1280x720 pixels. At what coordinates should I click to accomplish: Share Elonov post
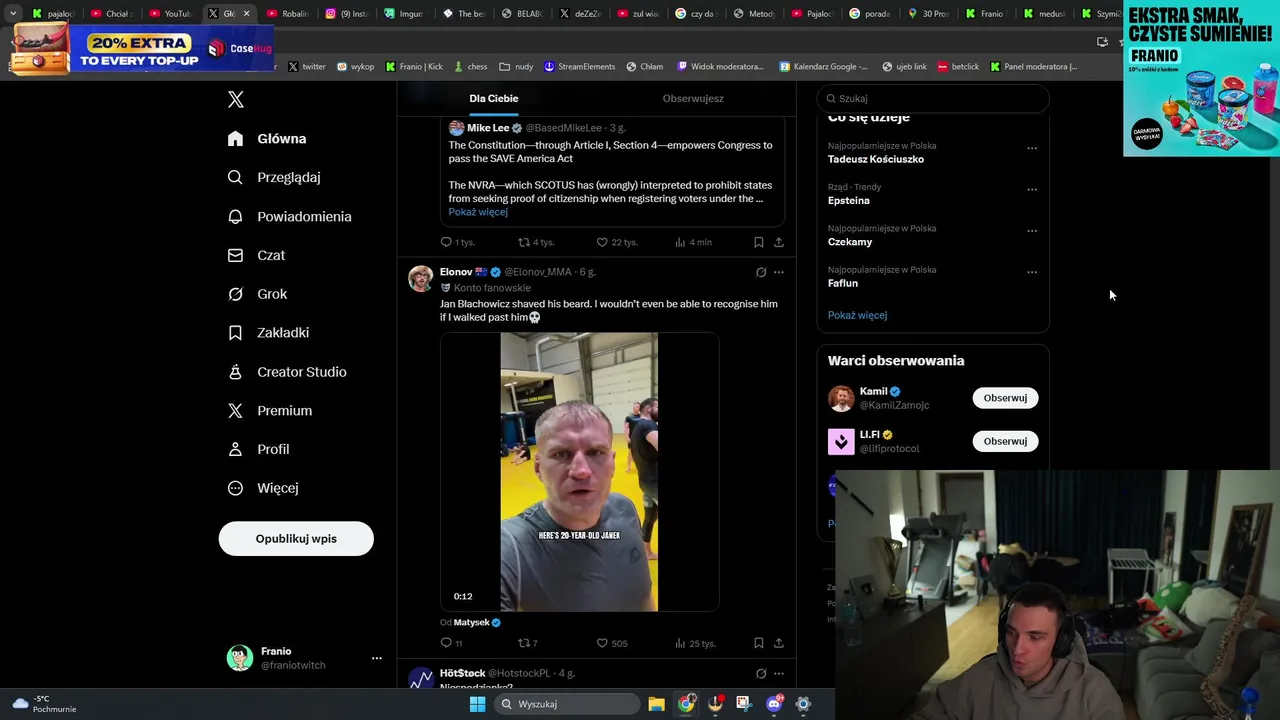[x=779, y=643]
